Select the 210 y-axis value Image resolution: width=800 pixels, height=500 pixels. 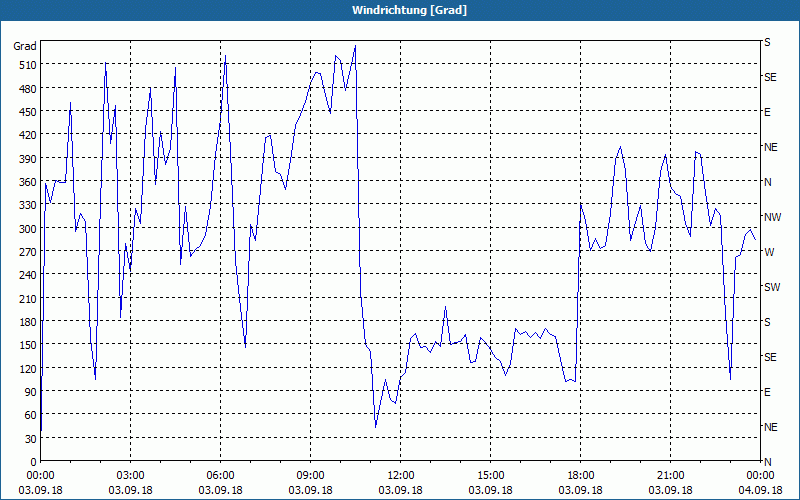point(28,298)
